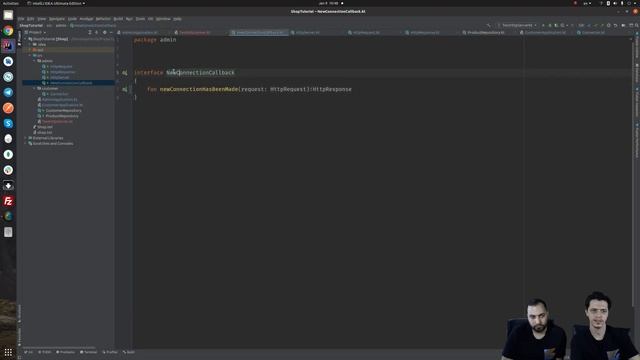Click the Search Everywhere magnifier icon
Image resolution: width=640 pixels, height=360 pixels.
[x=636, y=25]
